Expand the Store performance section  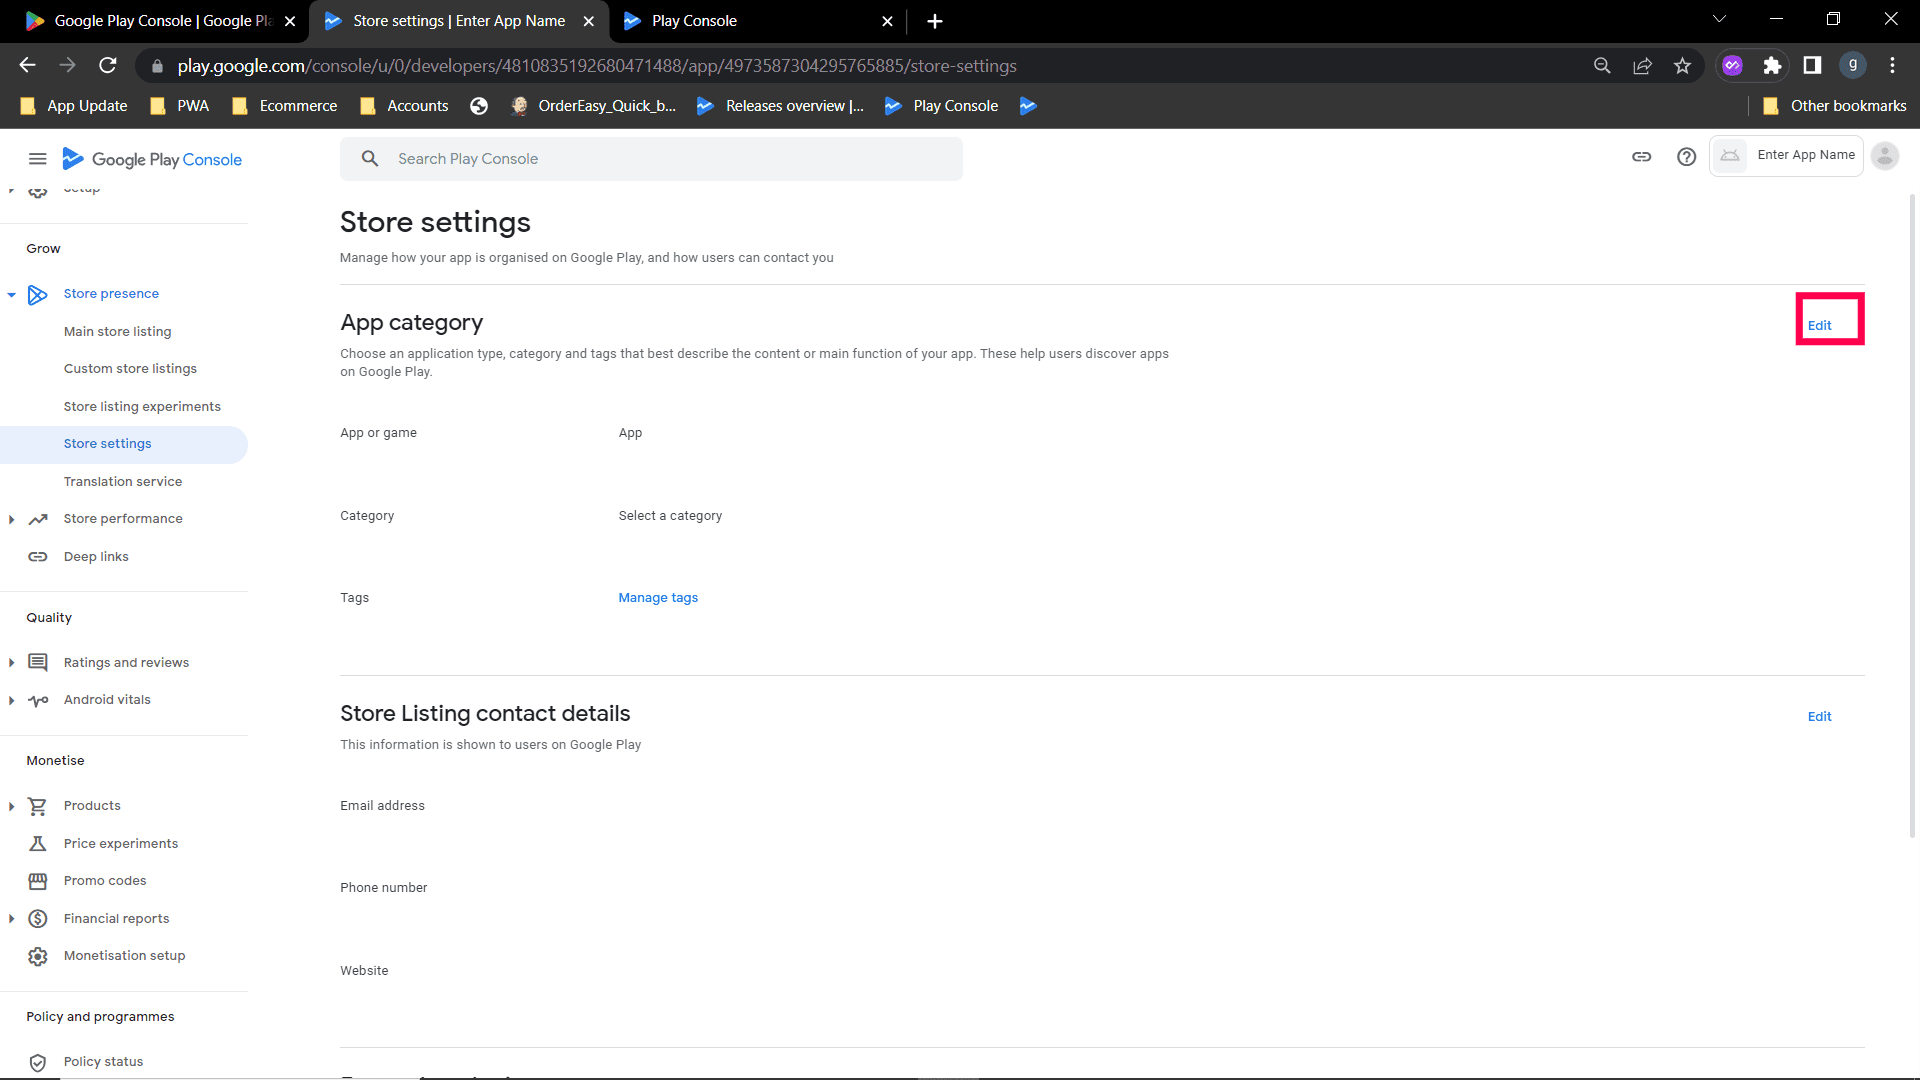click(11, 519)
